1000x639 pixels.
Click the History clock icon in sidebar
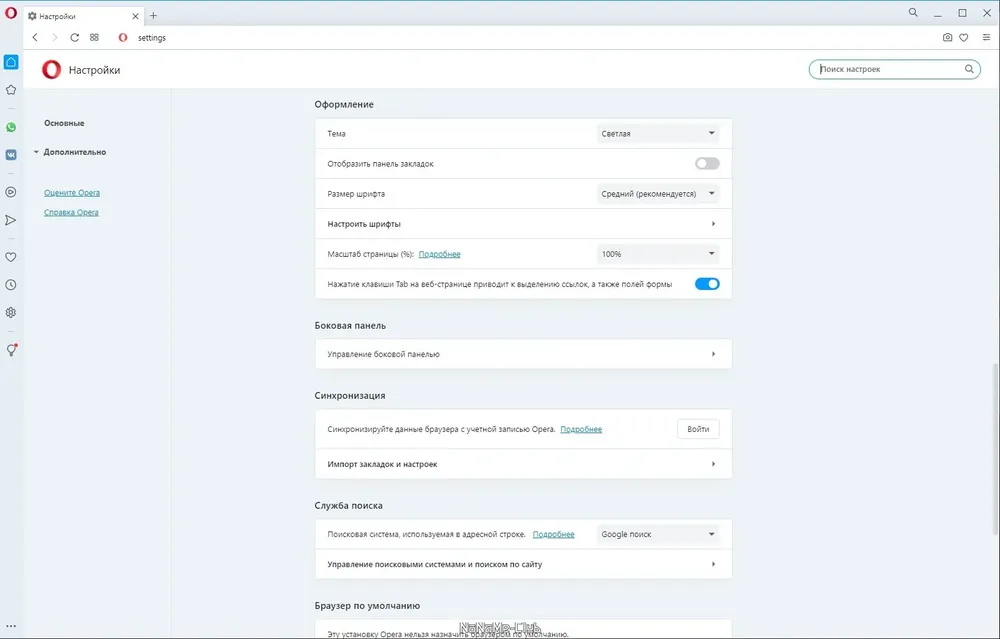pyautogui.click(x=11, y=285)
